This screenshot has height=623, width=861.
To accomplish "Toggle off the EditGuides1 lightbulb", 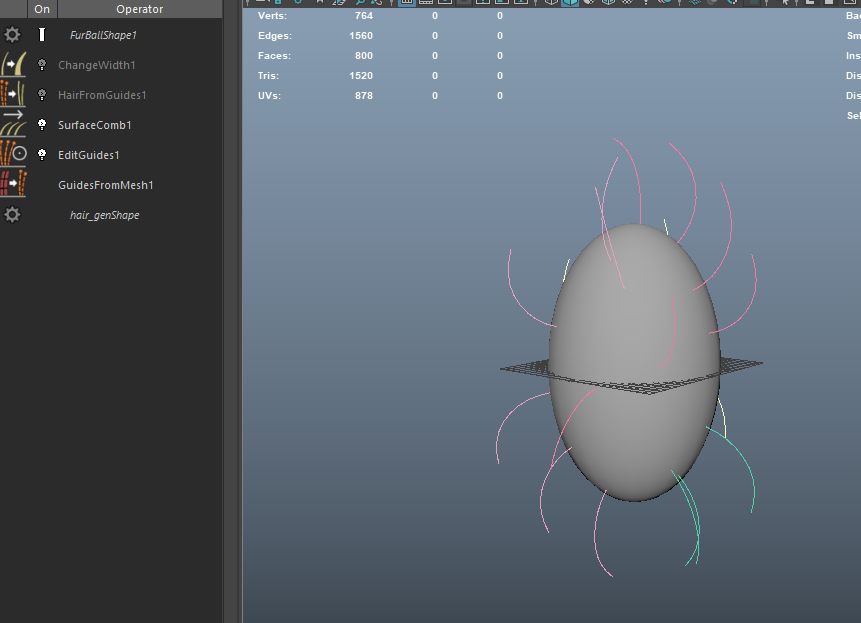I will 42,155.
